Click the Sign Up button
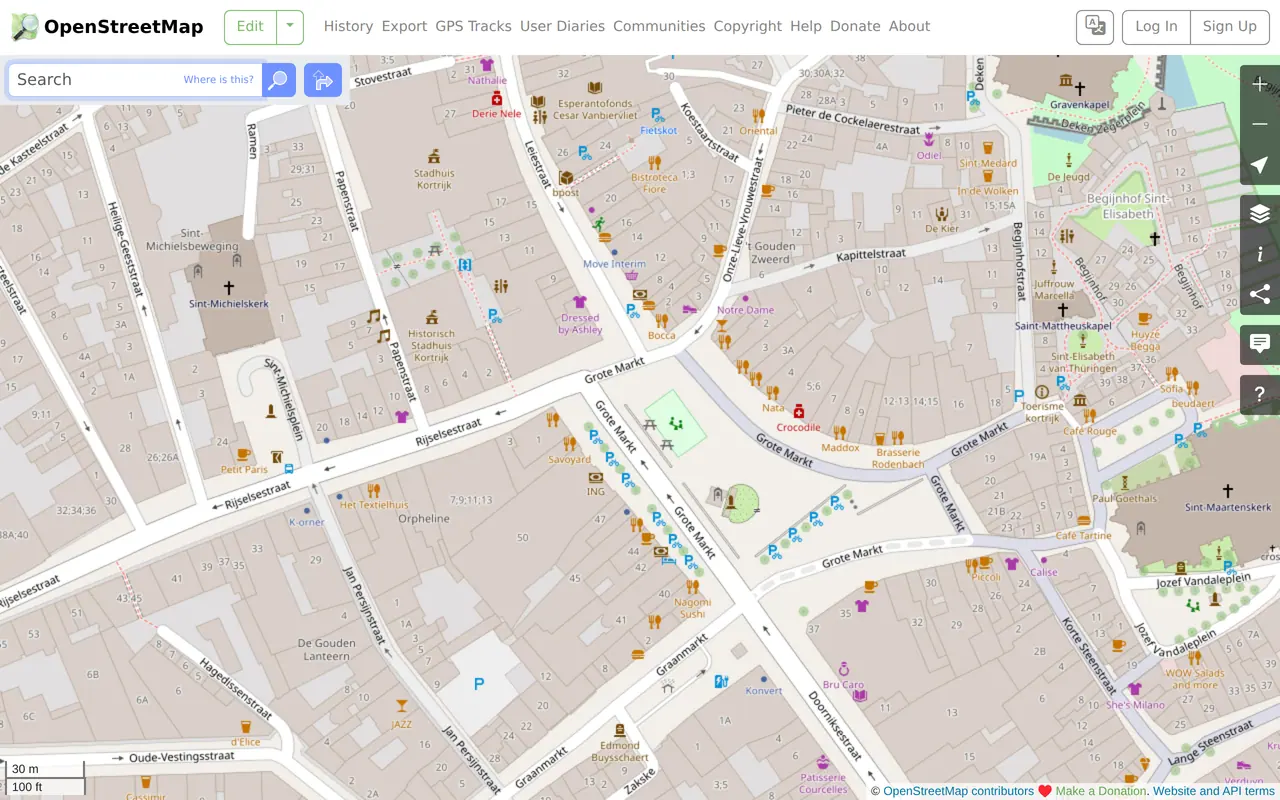The height and width of the screenshot is (800, 1280). click(x=1230, y=27)
